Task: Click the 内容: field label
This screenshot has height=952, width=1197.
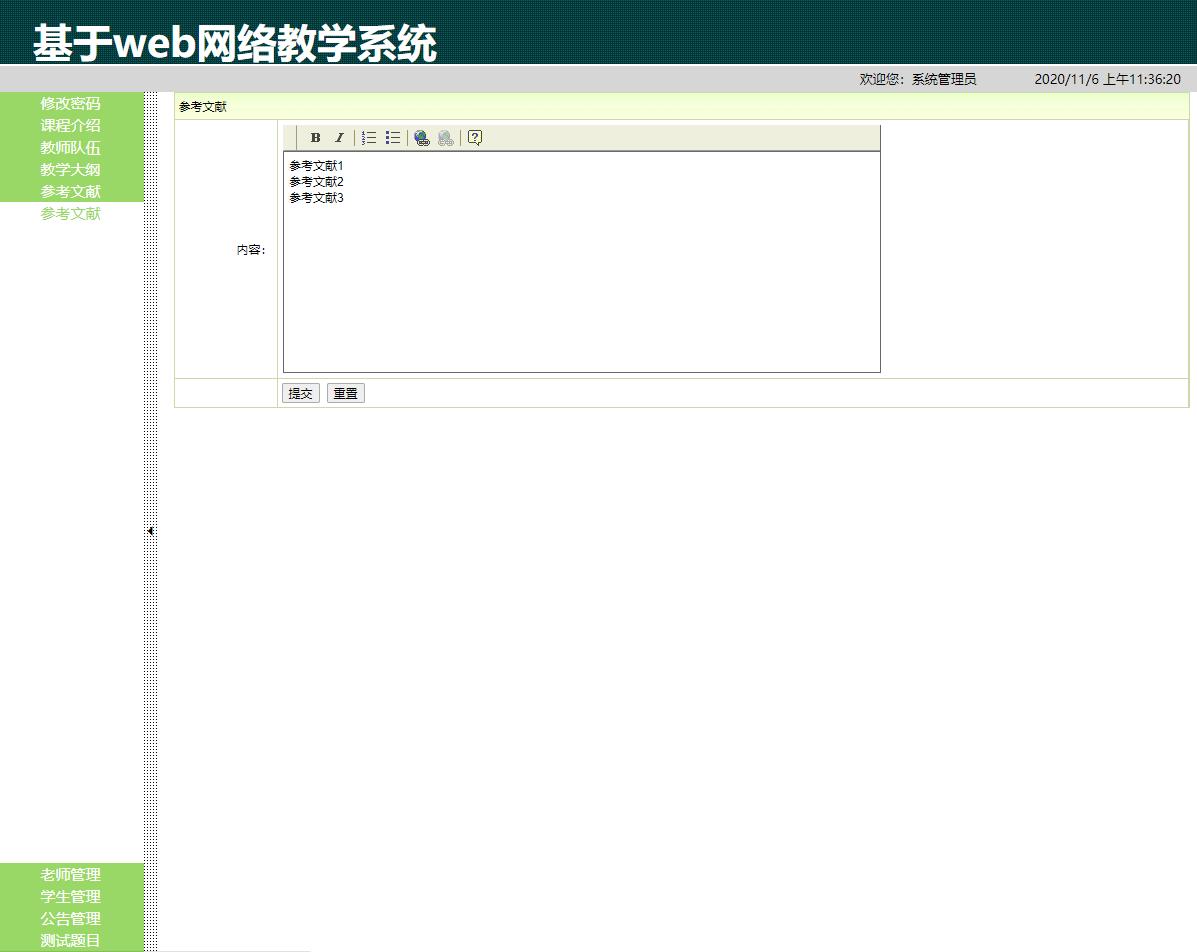Action: point(251,250)
